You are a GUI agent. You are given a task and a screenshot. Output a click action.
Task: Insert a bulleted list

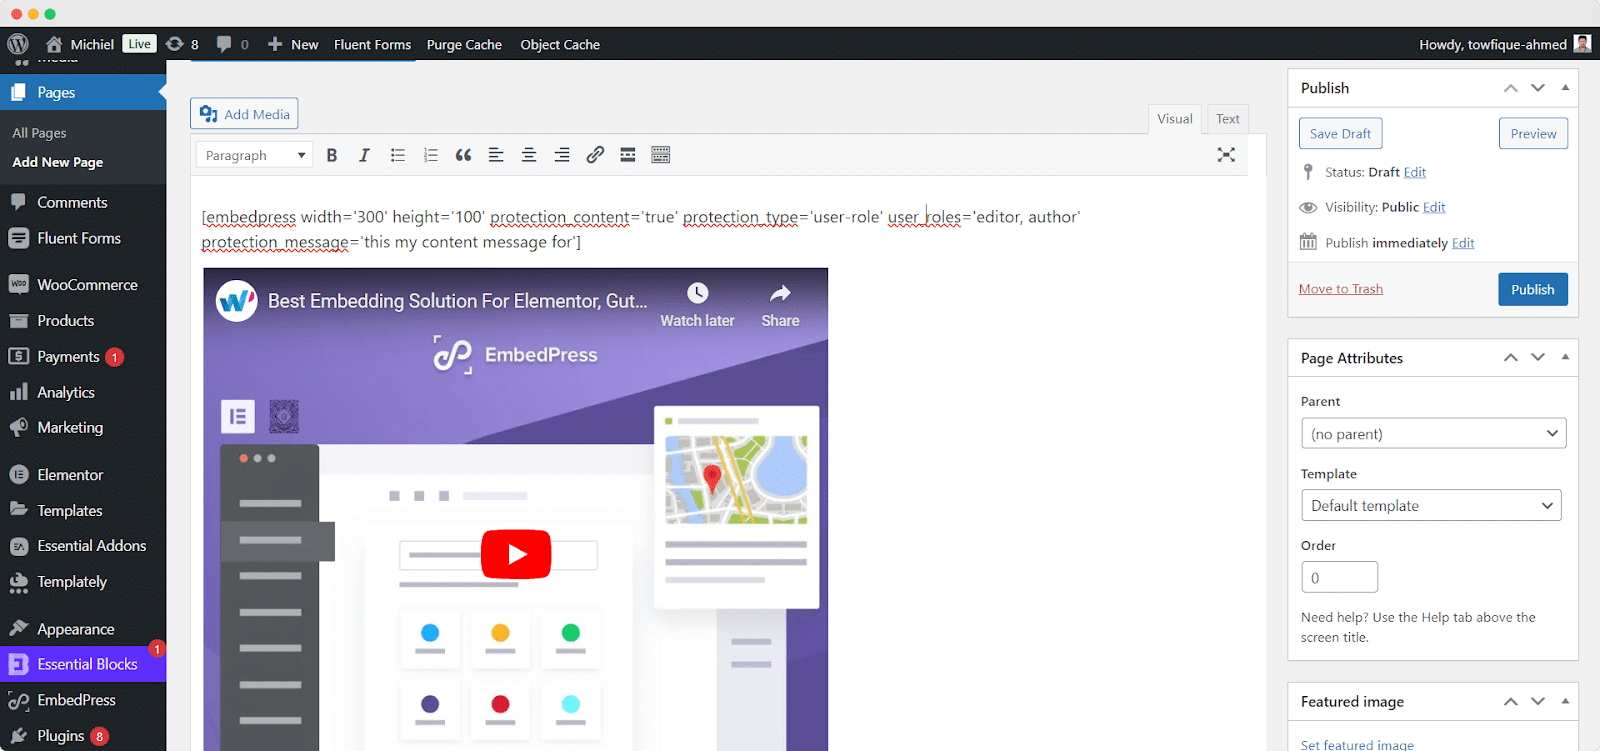pyautogui.click(x=398, y=155)
